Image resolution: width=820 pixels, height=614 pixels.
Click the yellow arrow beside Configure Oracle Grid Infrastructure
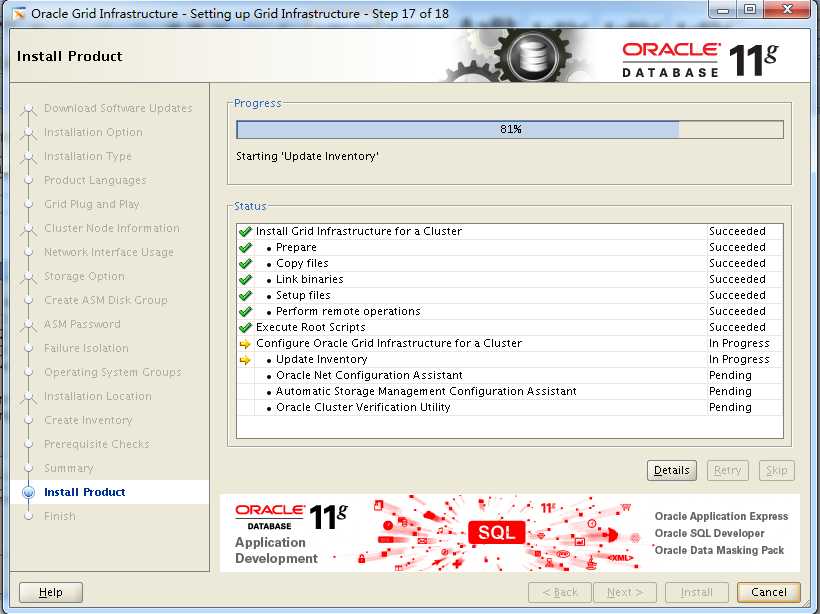[x=245, y=344]
